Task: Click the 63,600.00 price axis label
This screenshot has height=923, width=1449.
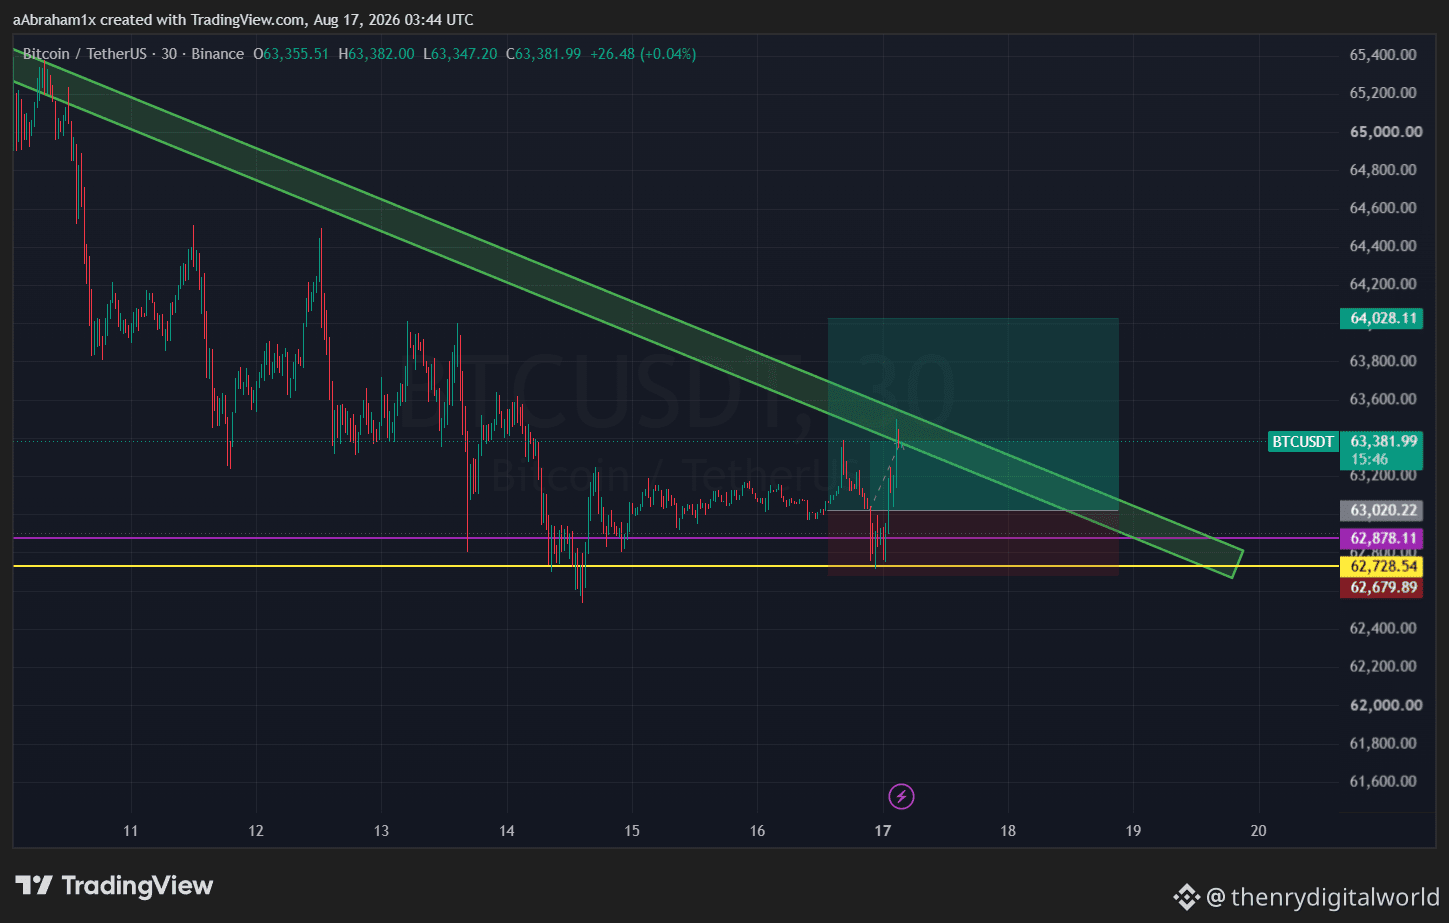Action: click(x=1383, y=399)
